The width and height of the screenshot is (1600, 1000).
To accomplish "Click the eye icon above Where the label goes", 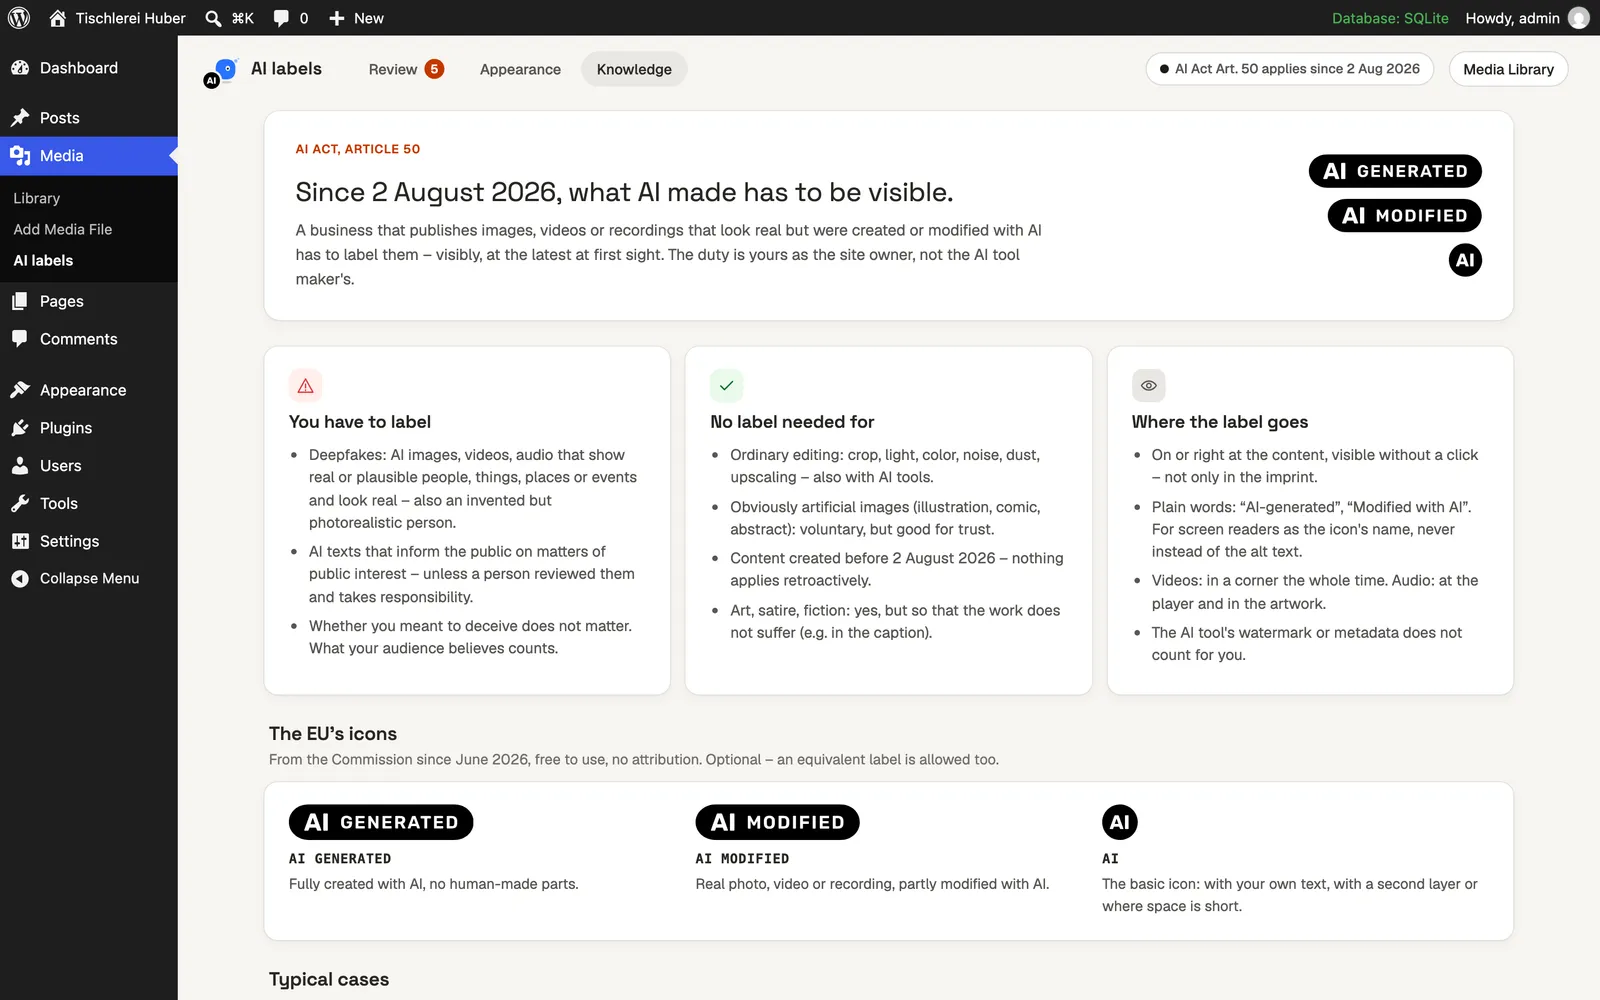I will [1149, 386].
